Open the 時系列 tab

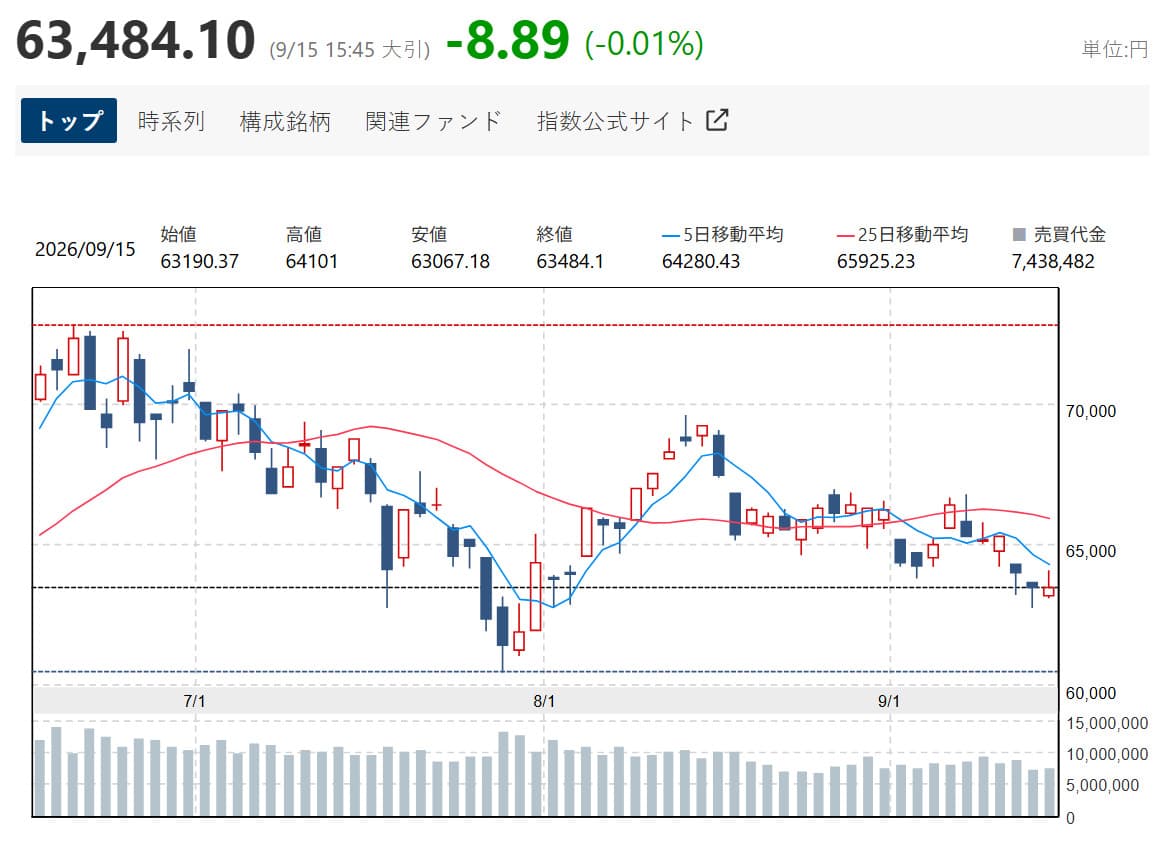(x=171, y=121)
